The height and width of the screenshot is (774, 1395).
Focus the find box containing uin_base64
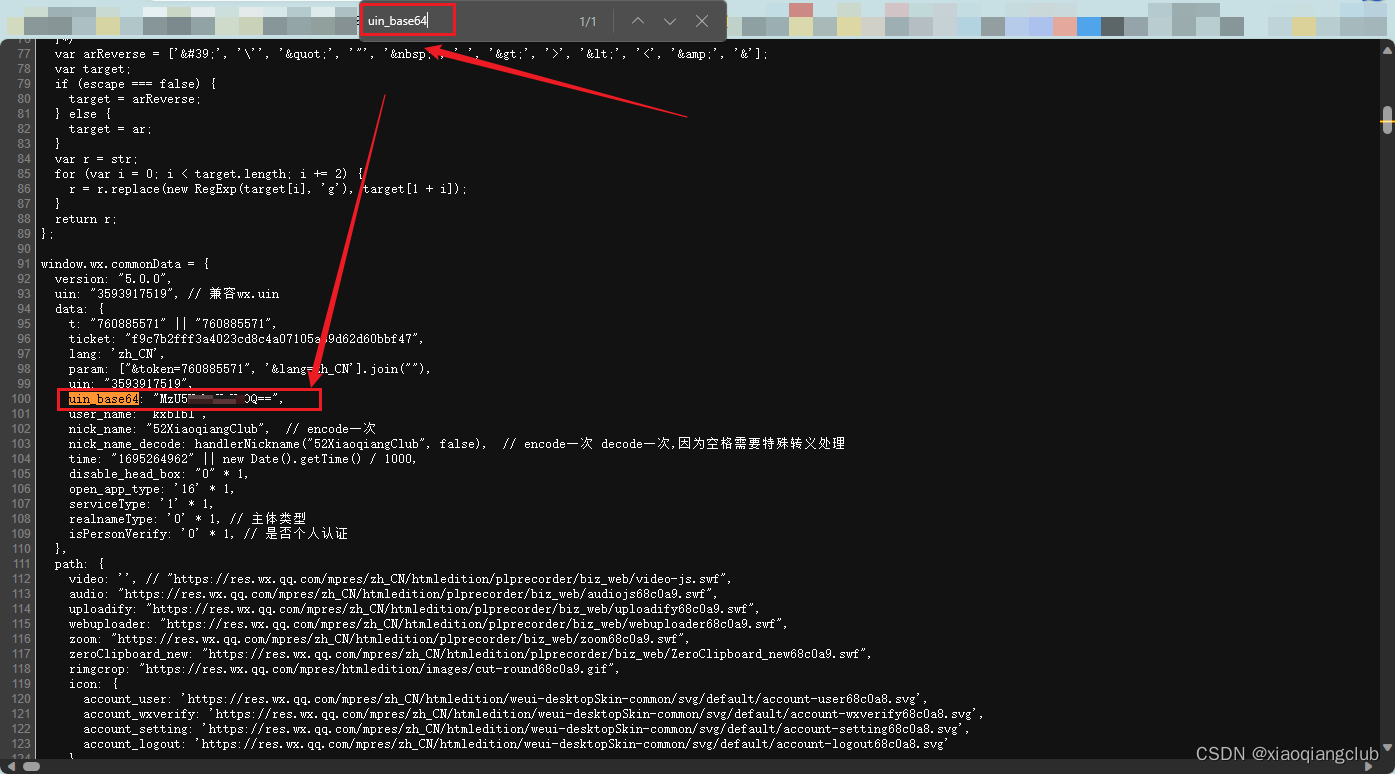coord(407,21)
